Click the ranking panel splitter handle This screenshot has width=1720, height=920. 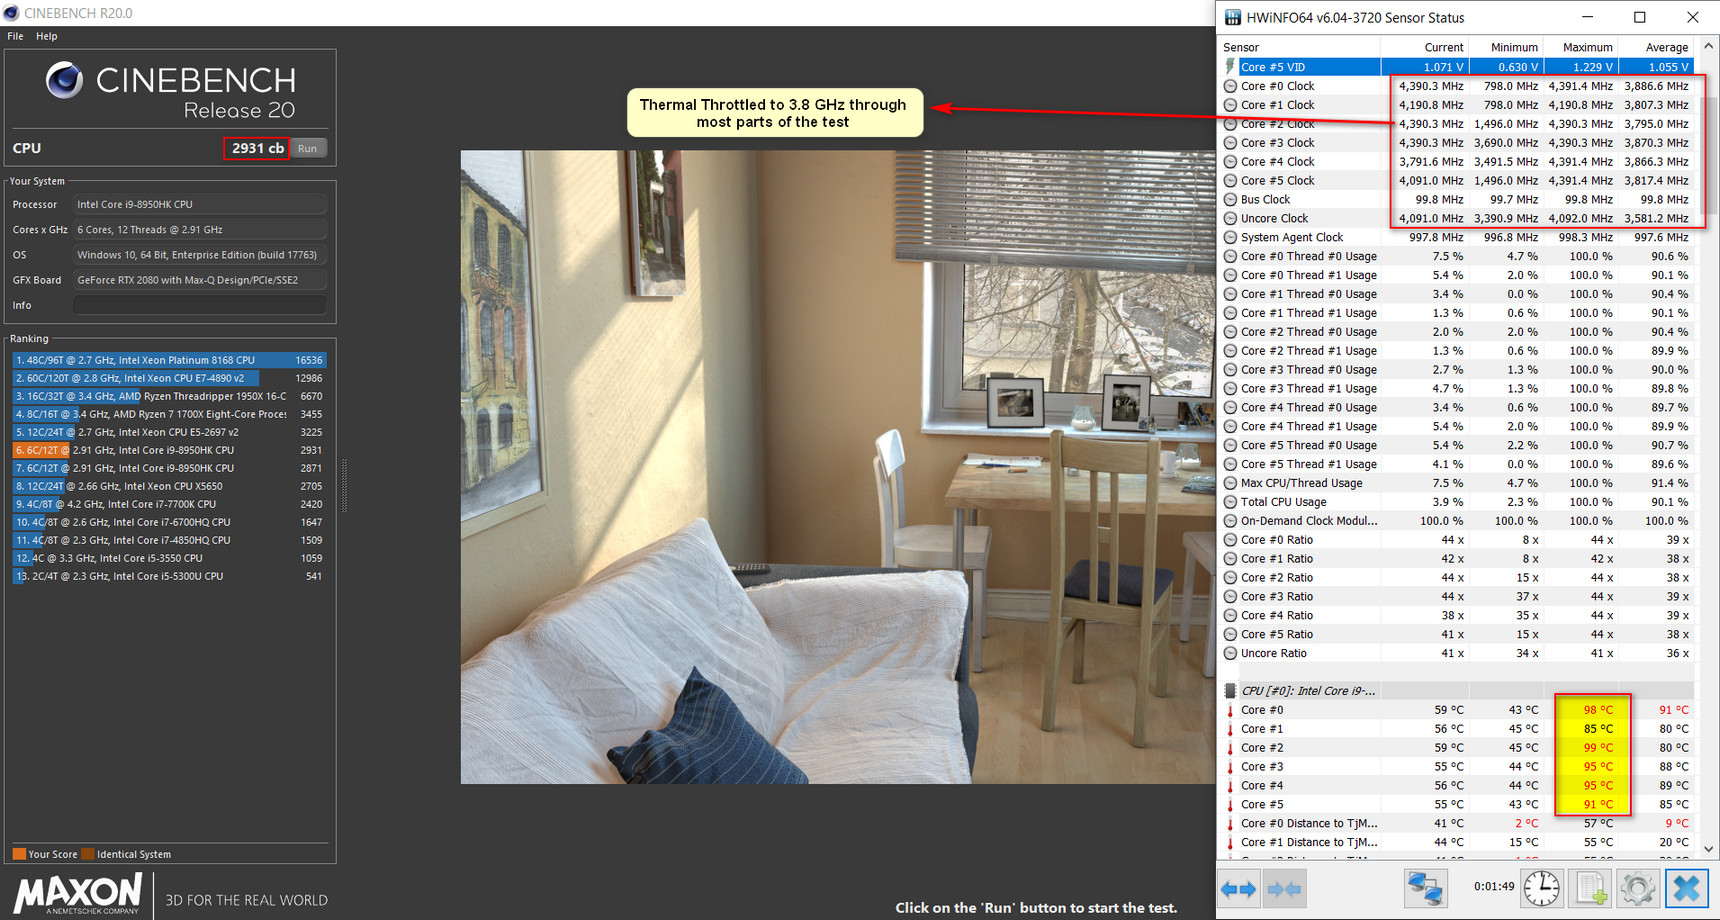pyautogui.click(x=344, y=486)
